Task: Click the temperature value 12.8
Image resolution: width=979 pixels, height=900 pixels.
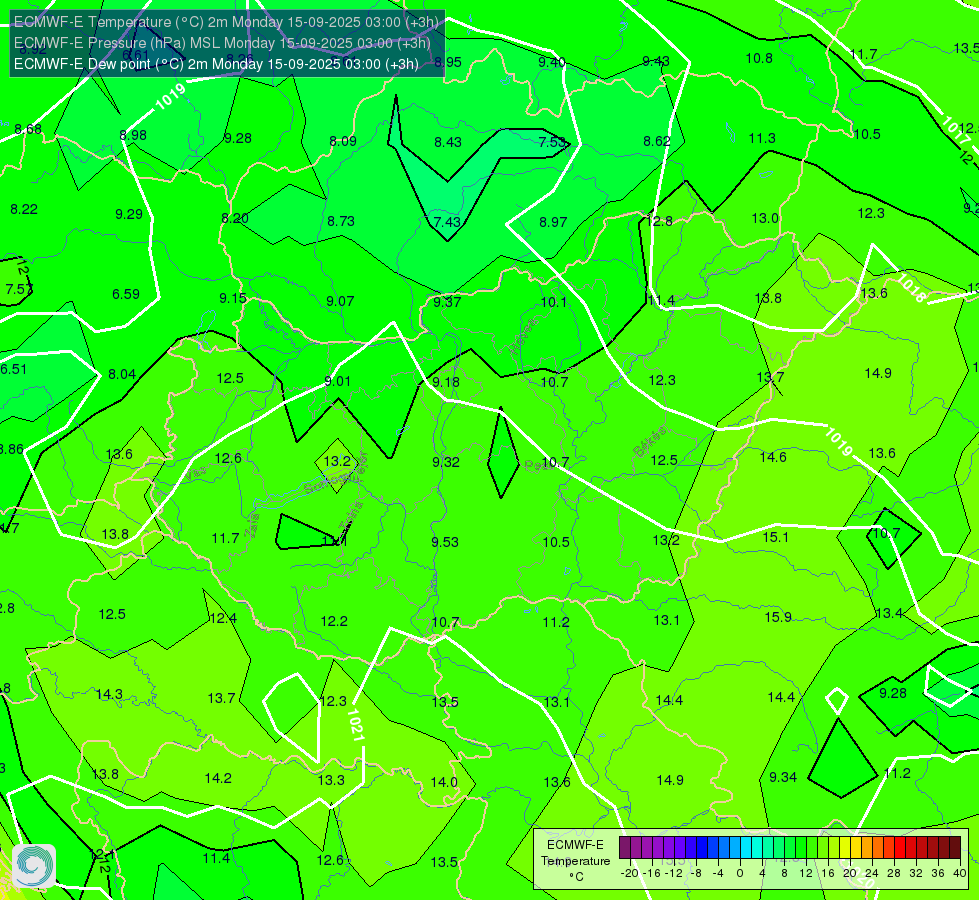Action: pos(659,220)
